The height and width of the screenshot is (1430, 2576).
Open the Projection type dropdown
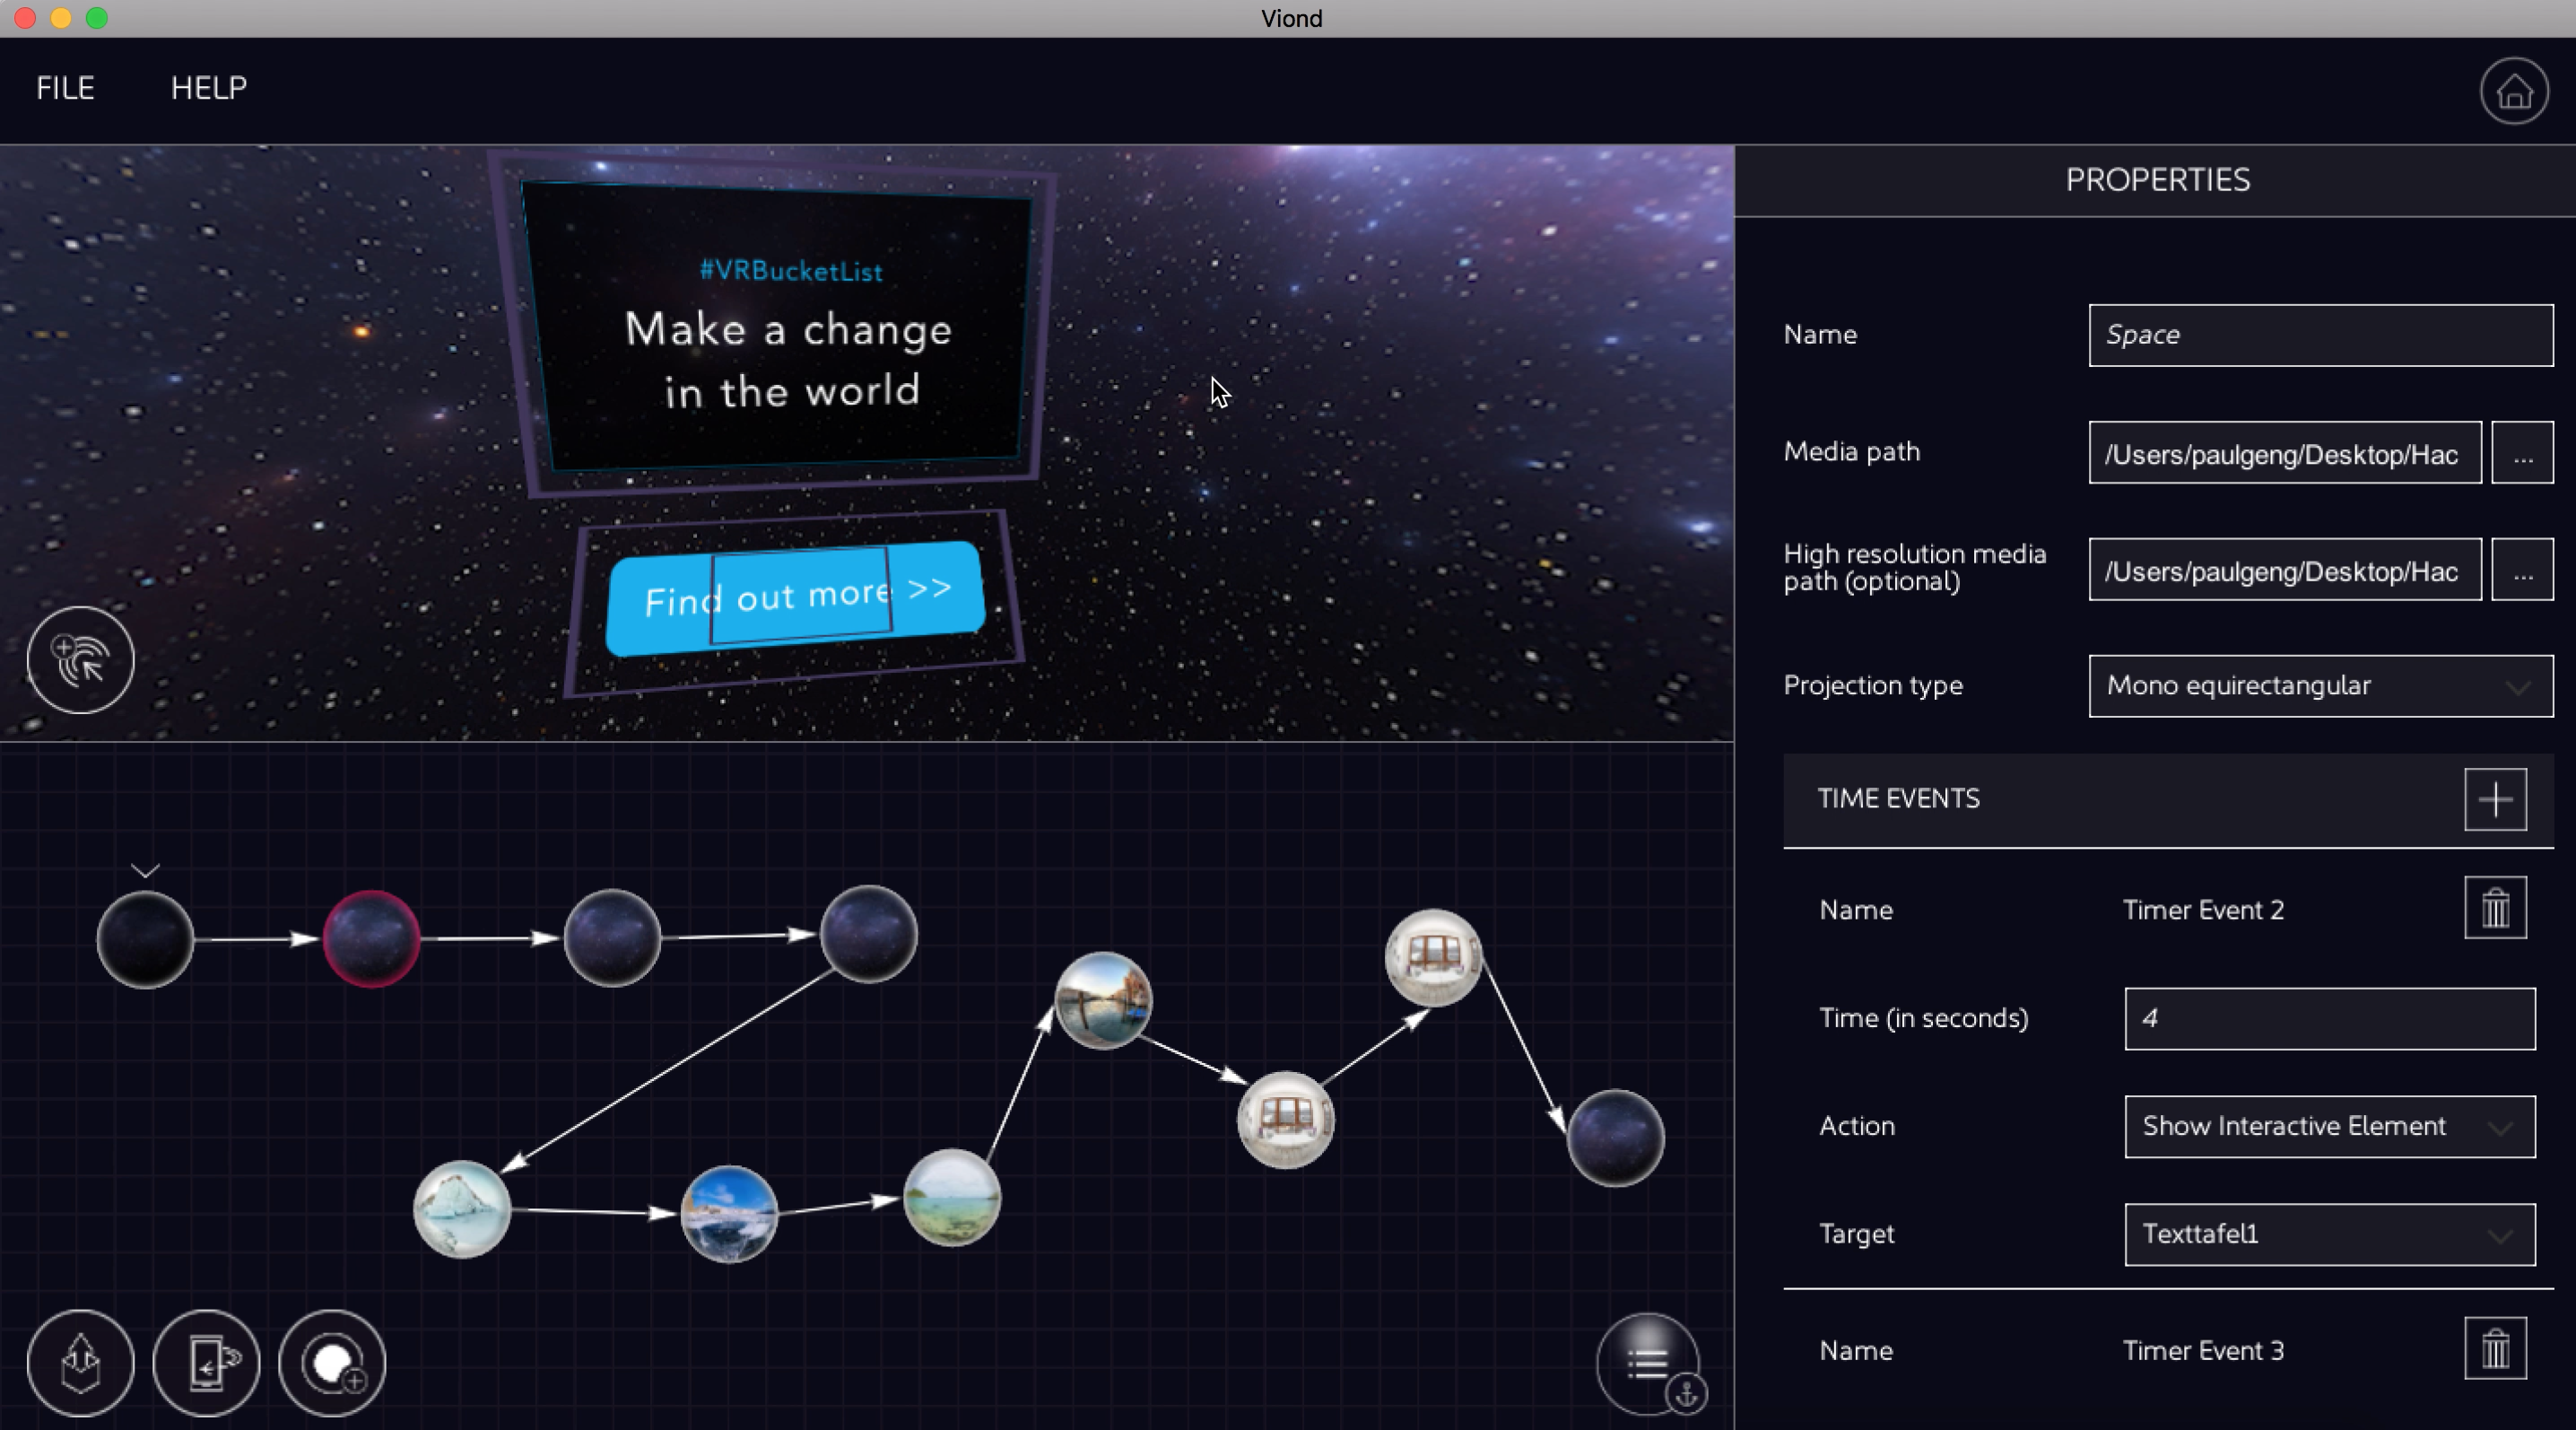(2320, 686)
